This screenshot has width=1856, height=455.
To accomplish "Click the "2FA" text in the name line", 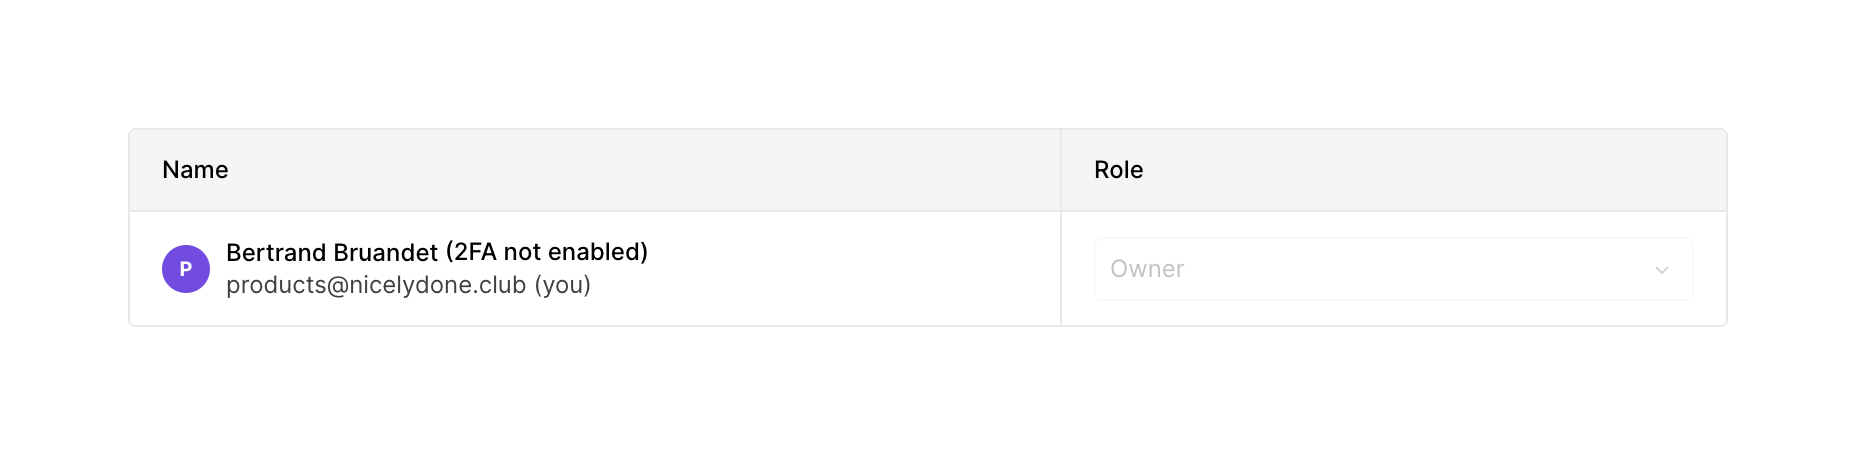I will tap(475, 252).
